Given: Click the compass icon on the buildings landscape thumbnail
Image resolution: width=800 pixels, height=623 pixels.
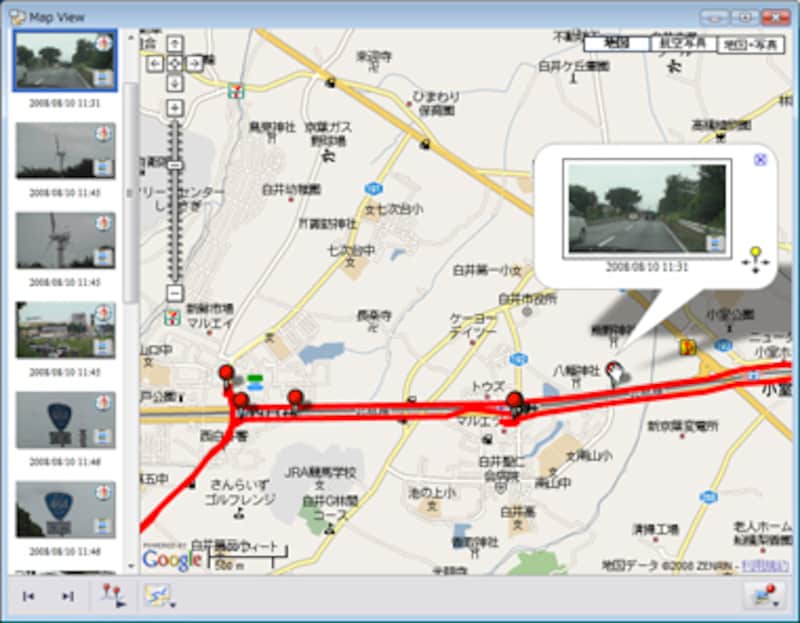Looking at the screenshot, I should [104, 312].
